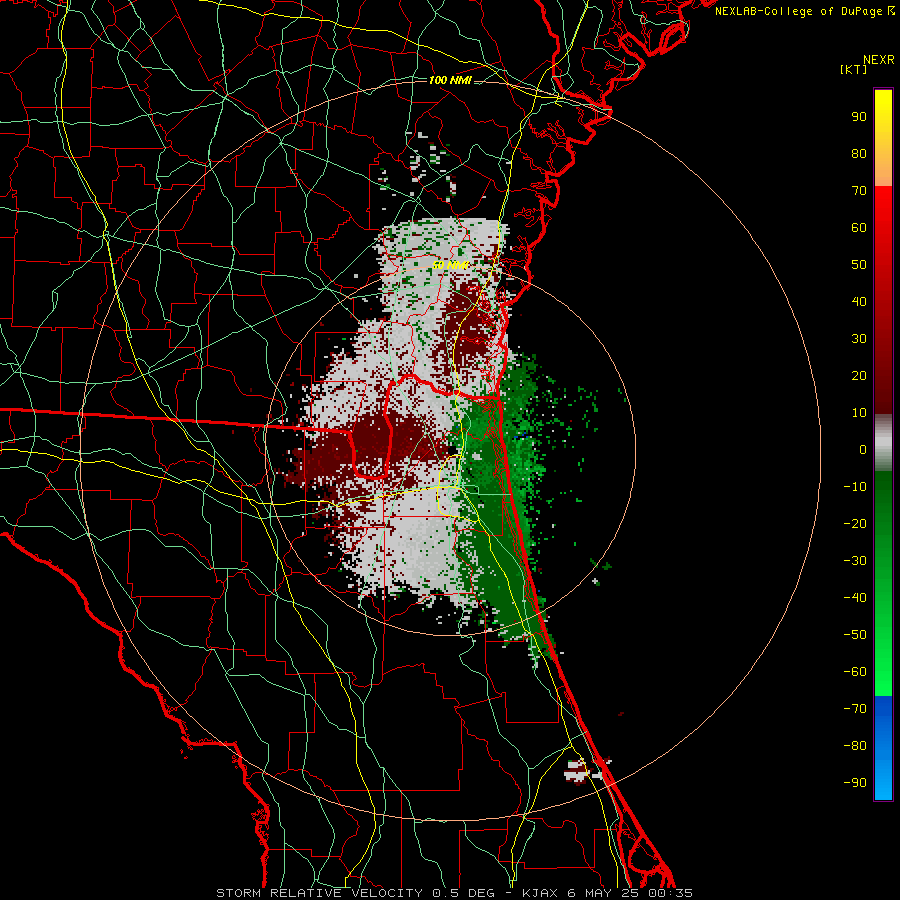Image resolution: width=900 pixels, height=900 pixels.
Task: Select the -50 knots legend value
Action: 855,635
